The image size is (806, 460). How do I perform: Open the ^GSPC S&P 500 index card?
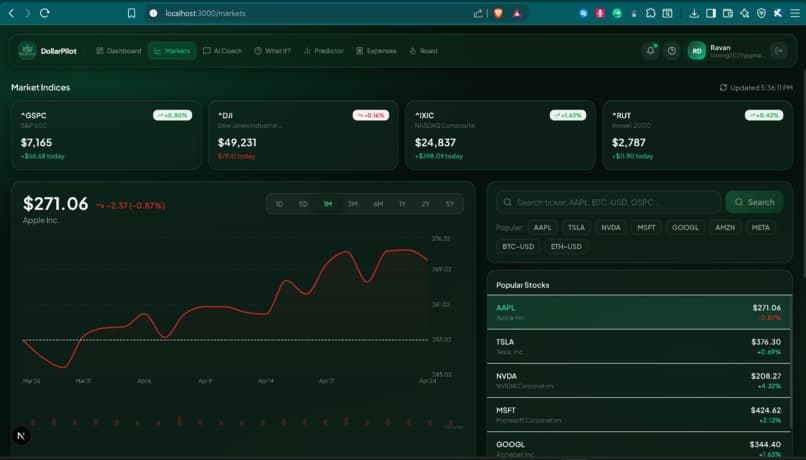point(106,135)
